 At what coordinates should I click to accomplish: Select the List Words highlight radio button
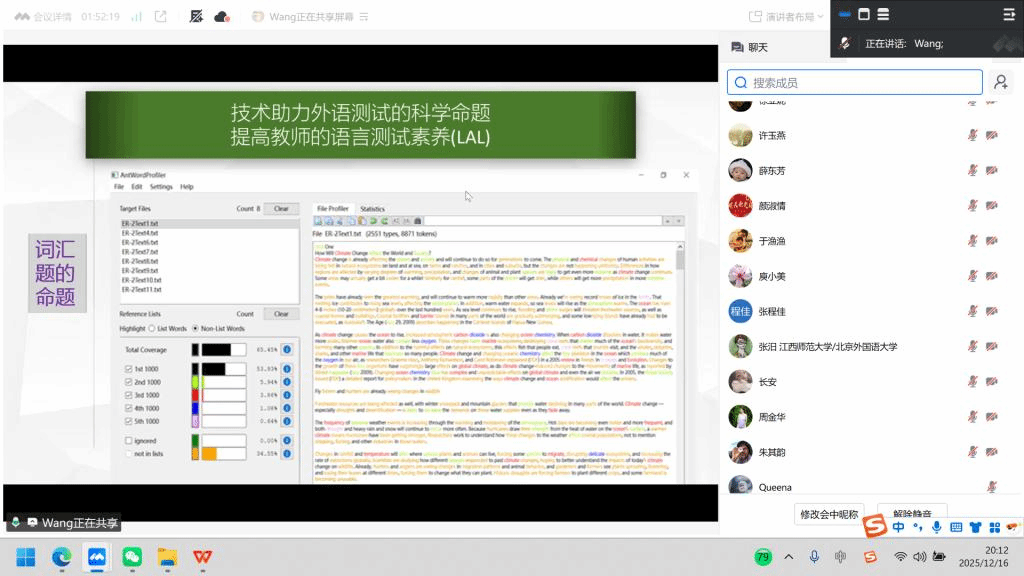(152, 328)
